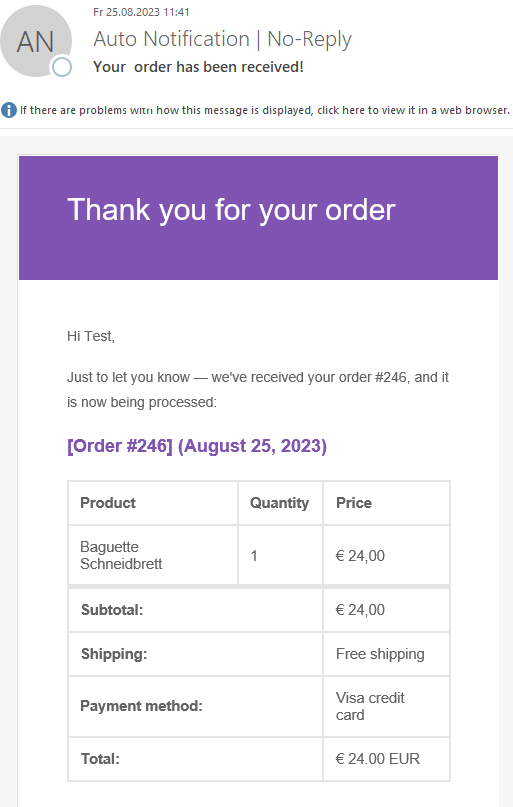The image size is (513, 807).
Task: Click the Baguette Schneidbrett product cell
Action: pos(153,555)
